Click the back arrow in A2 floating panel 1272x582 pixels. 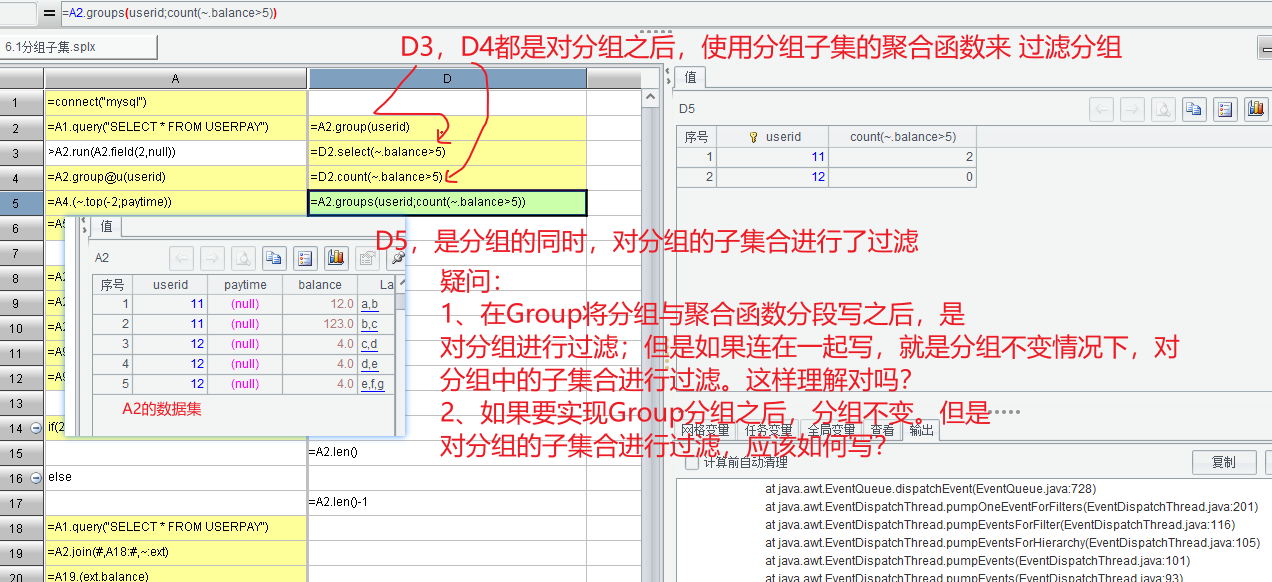(x=181, y=258)
